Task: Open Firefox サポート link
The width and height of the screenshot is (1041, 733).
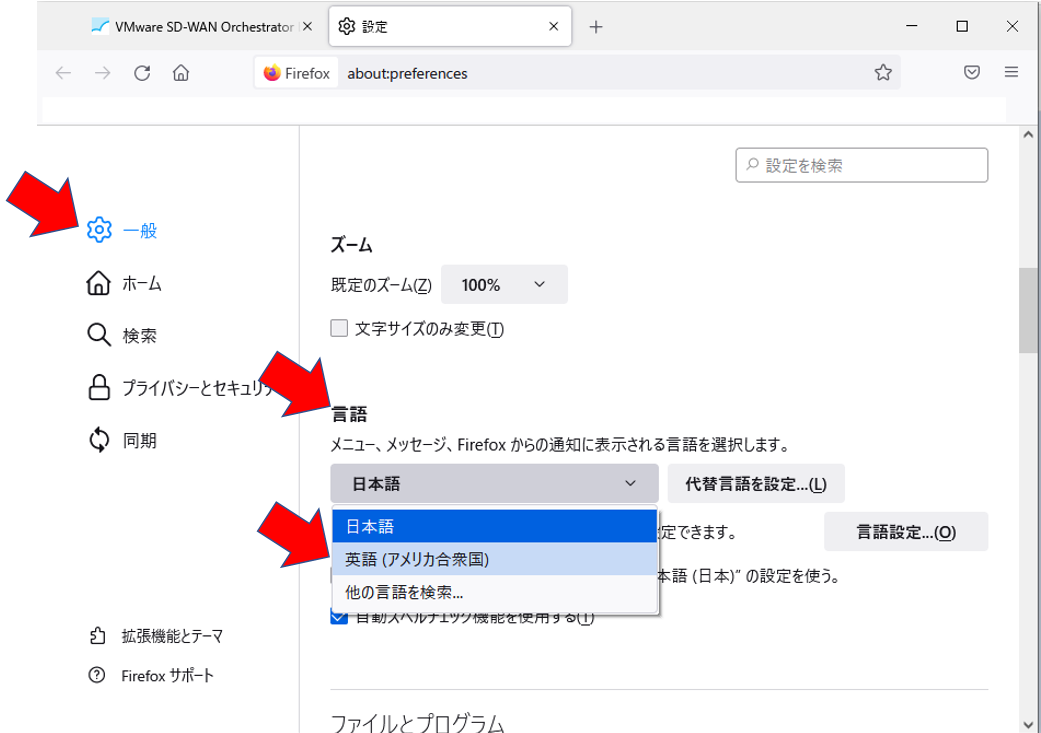Action: 151,676
